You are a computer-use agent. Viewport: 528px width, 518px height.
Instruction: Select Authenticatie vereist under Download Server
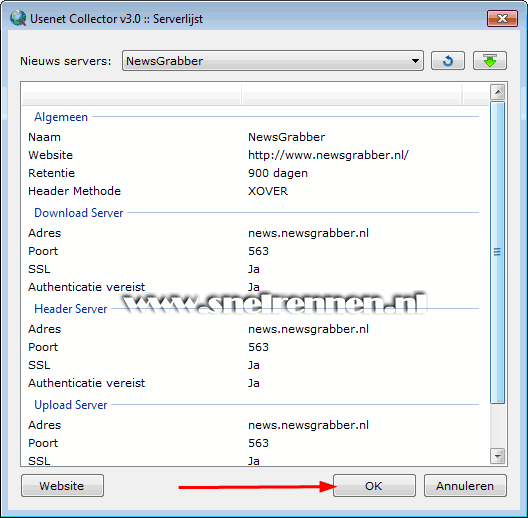87,287
